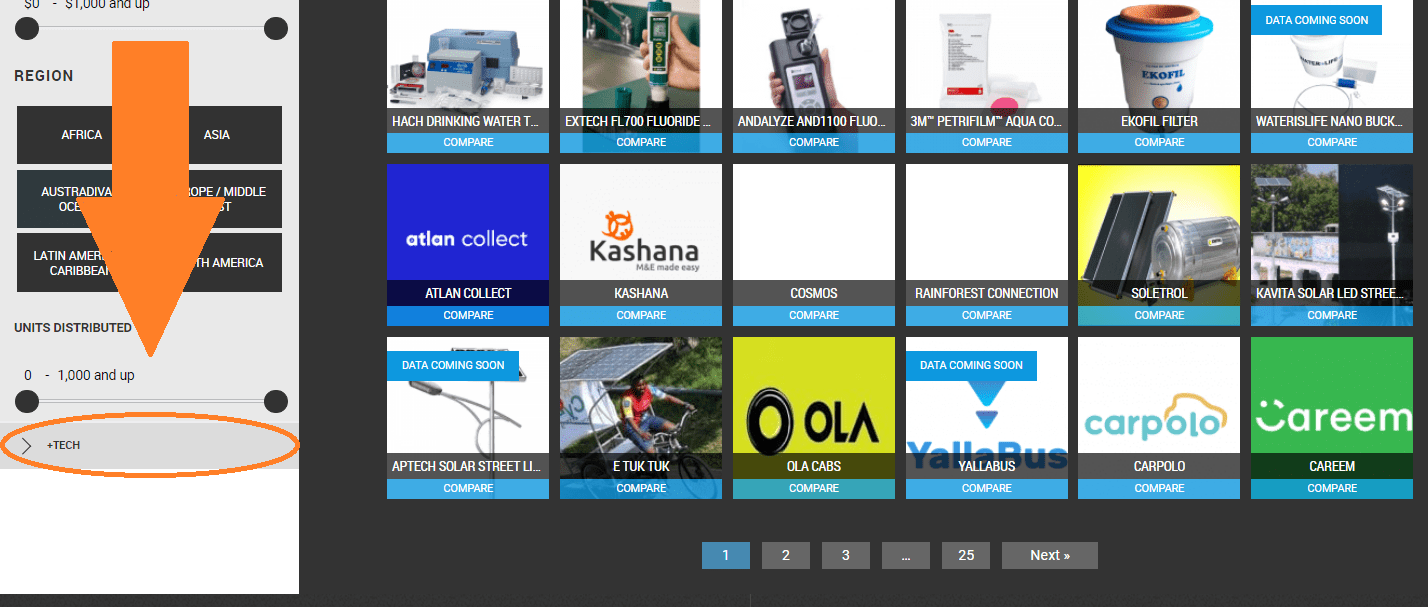Compare Kavita Solar LED Street light
1428x607 pixels.
click(x=1332, y=315)
